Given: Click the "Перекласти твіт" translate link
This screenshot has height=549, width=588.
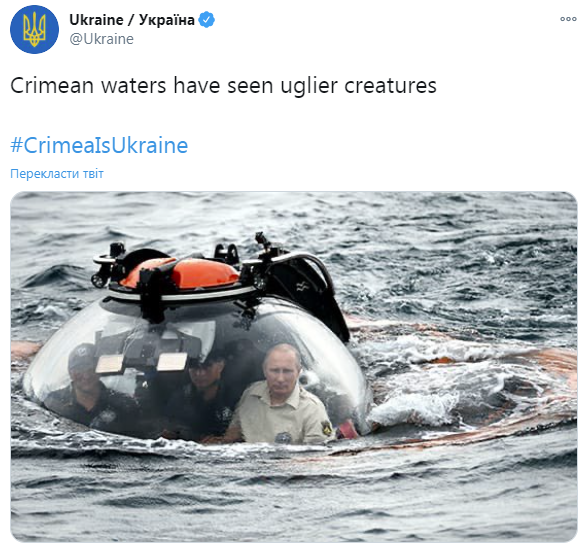Looking at the screenshot, I should [57, 174].
